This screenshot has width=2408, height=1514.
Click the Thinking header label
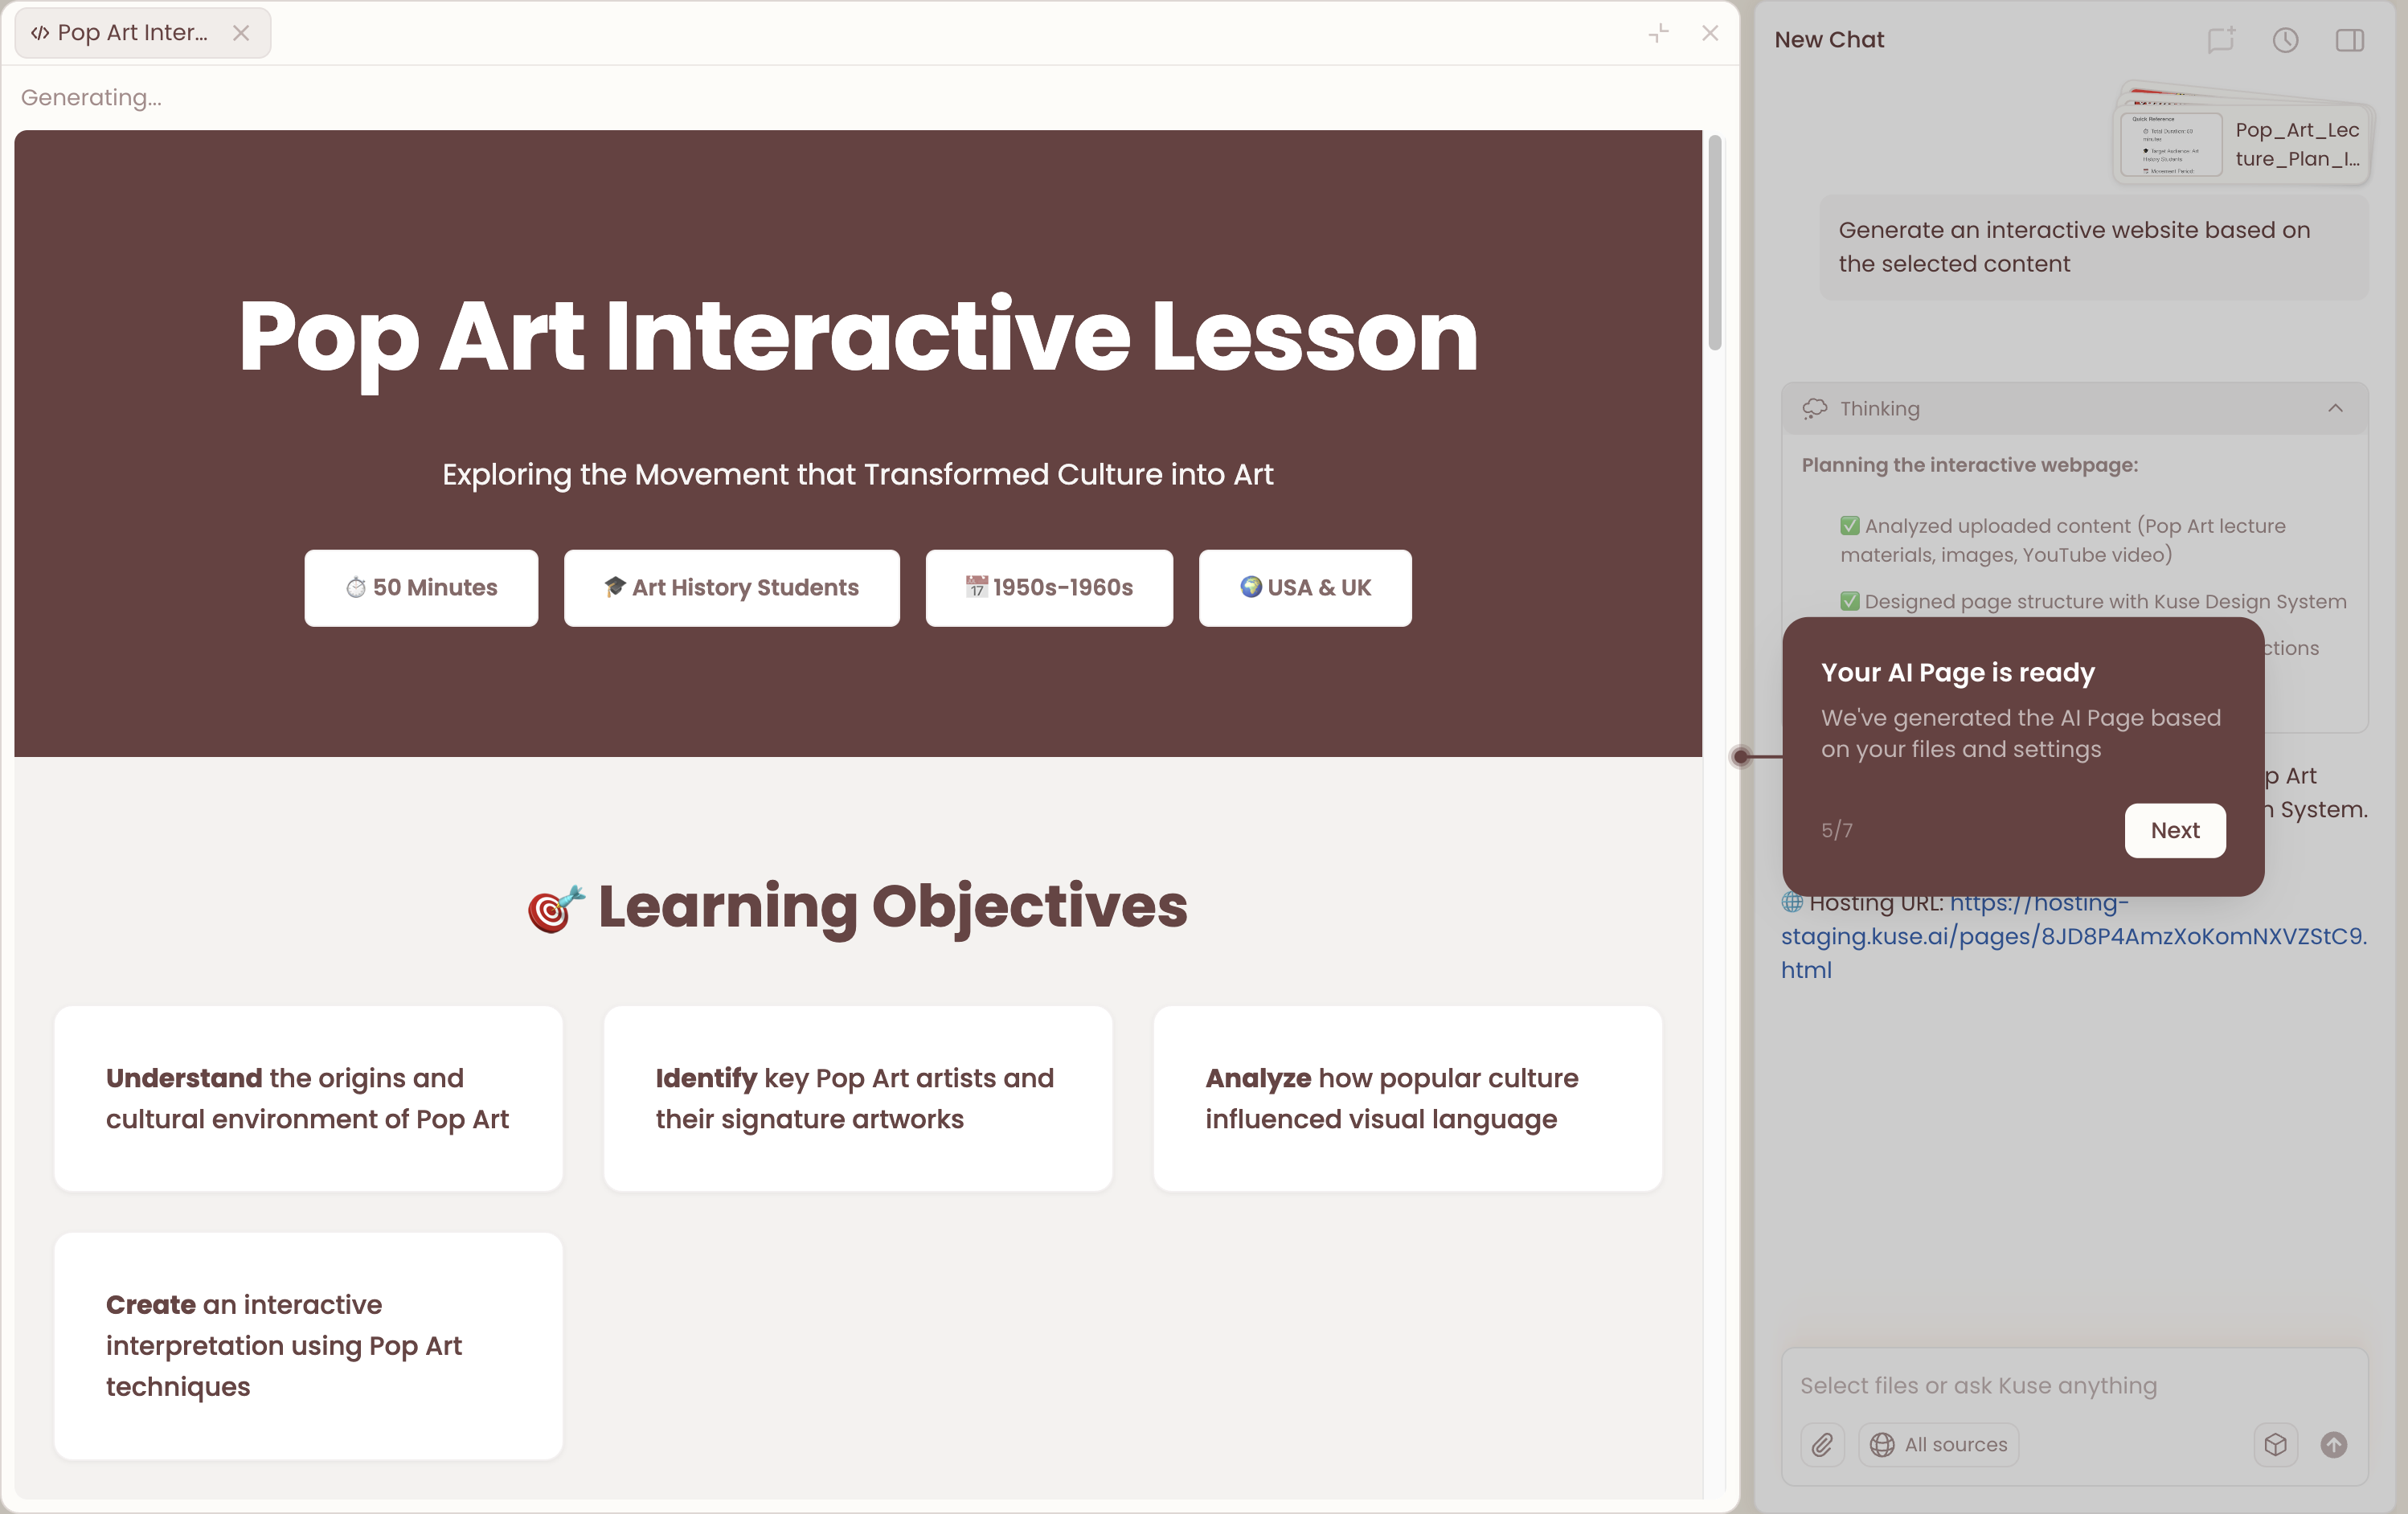[x=1879, y=408]
